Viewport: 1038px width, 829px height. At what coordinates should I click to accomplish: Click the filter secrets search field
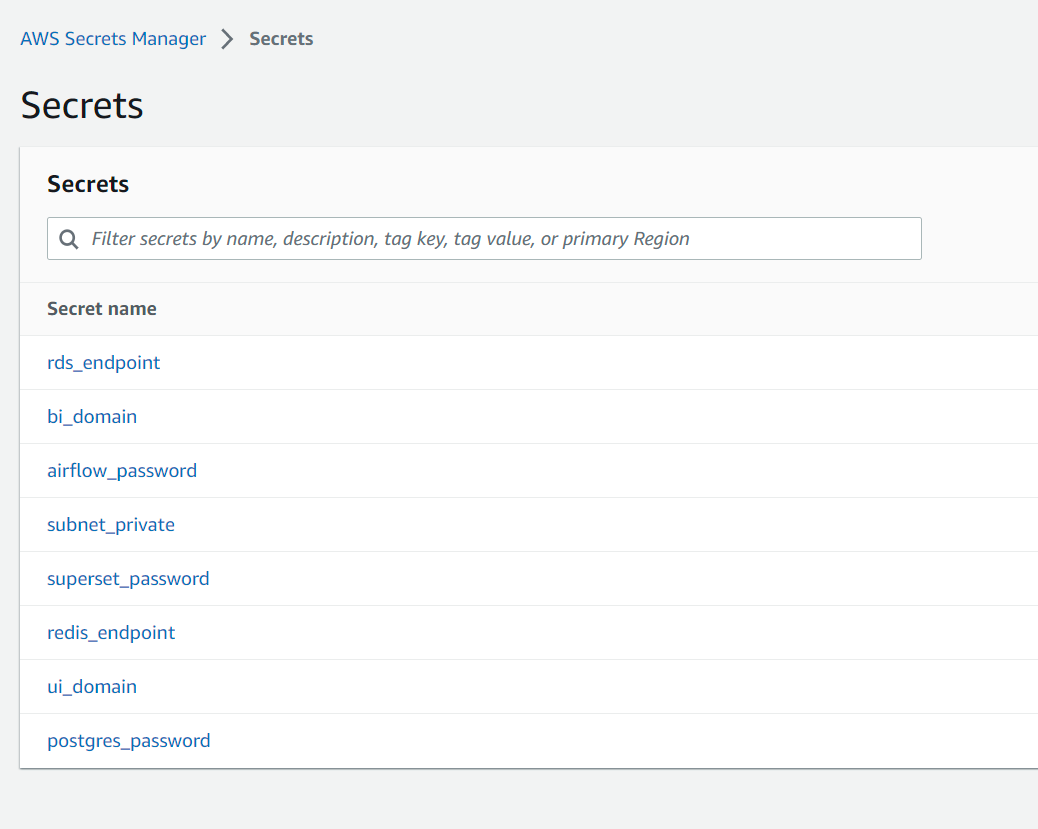coord(484,238)
